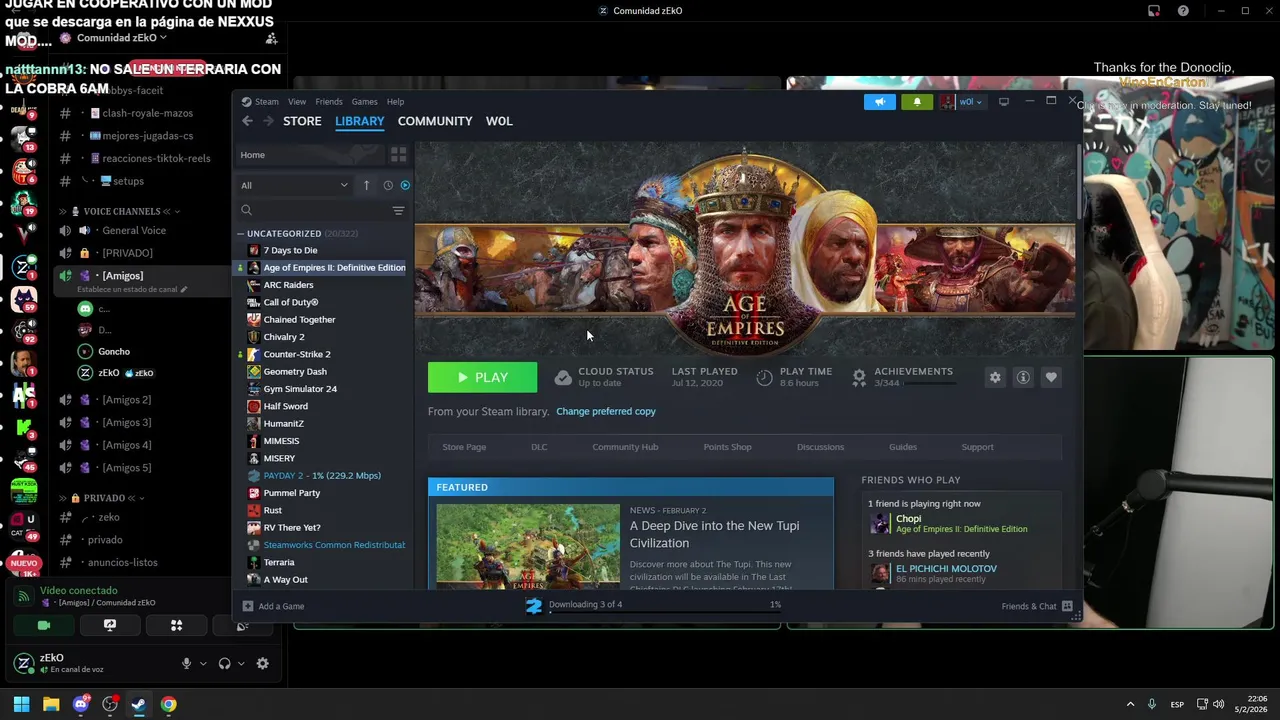
Task: Open Discord activities button
Action: click(x=176, y=625)
